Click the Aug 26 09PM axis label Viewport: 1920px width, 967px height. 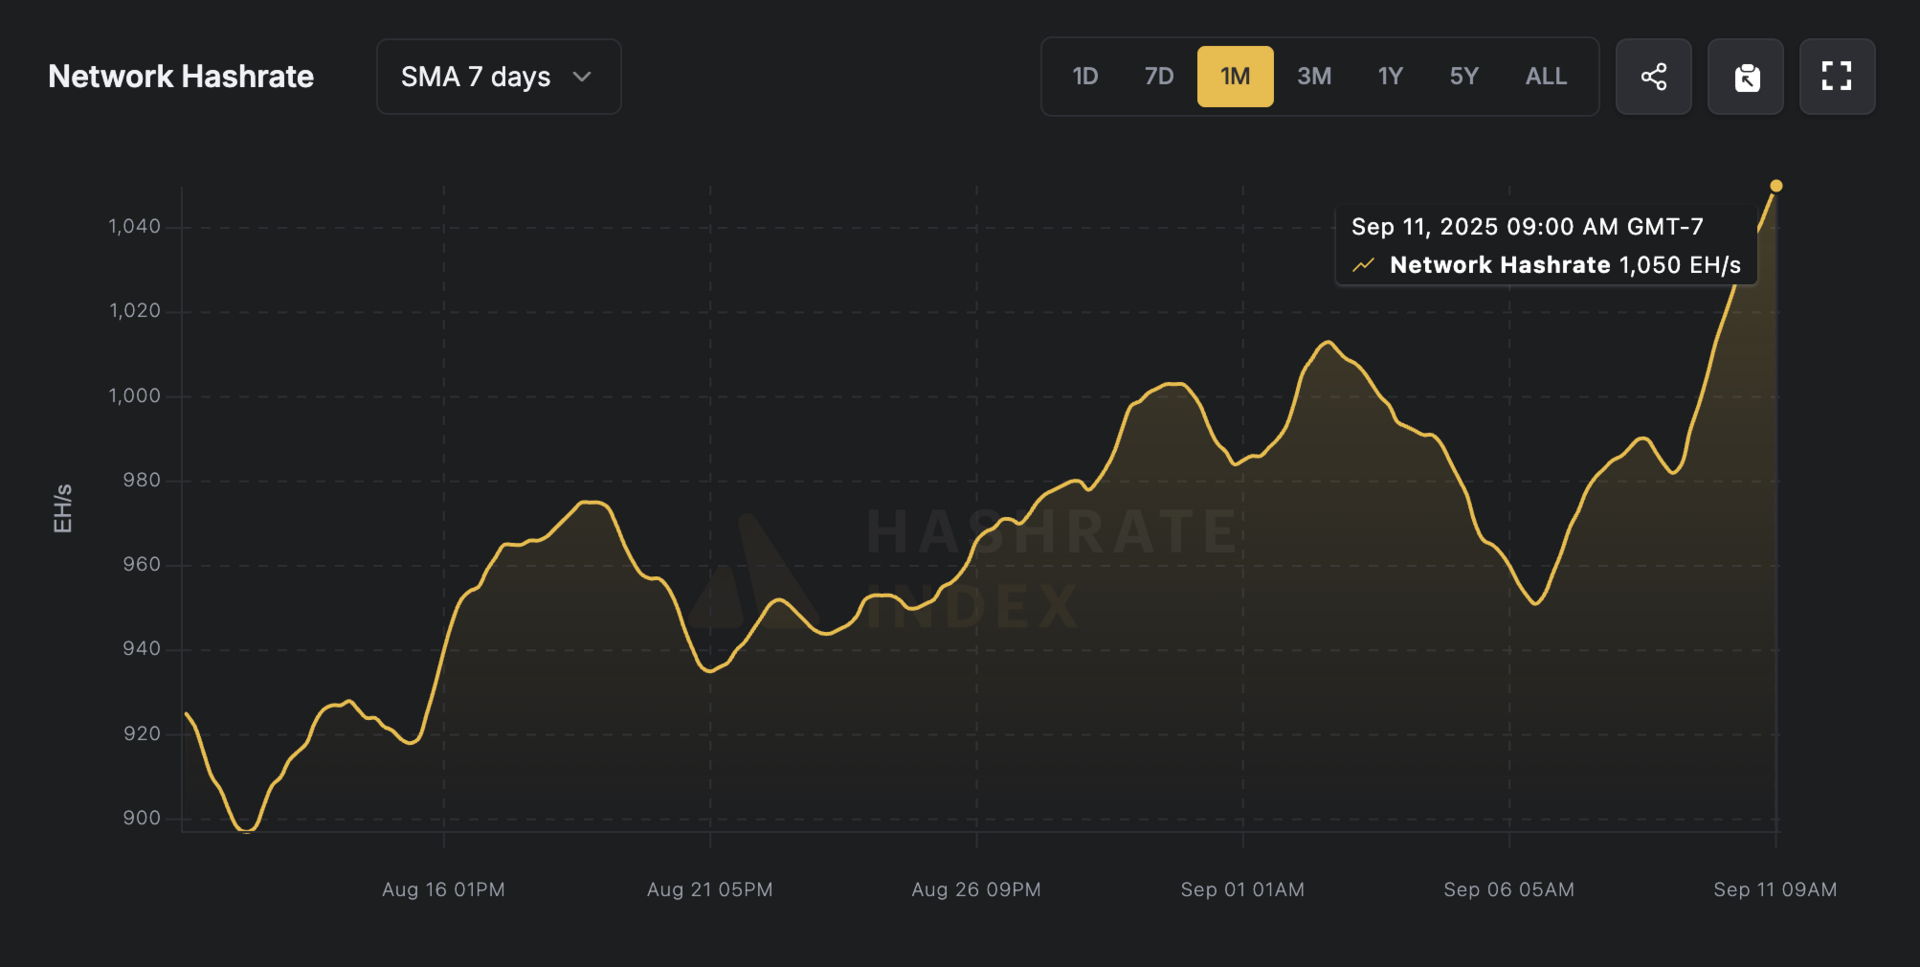(x=976, y=889)
